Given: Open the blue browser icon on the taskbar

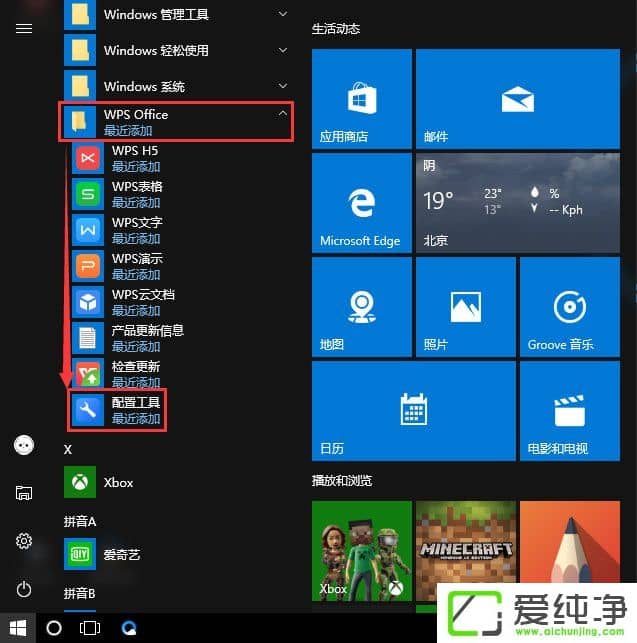Looking at the screenshot, I should pos(129,628).
